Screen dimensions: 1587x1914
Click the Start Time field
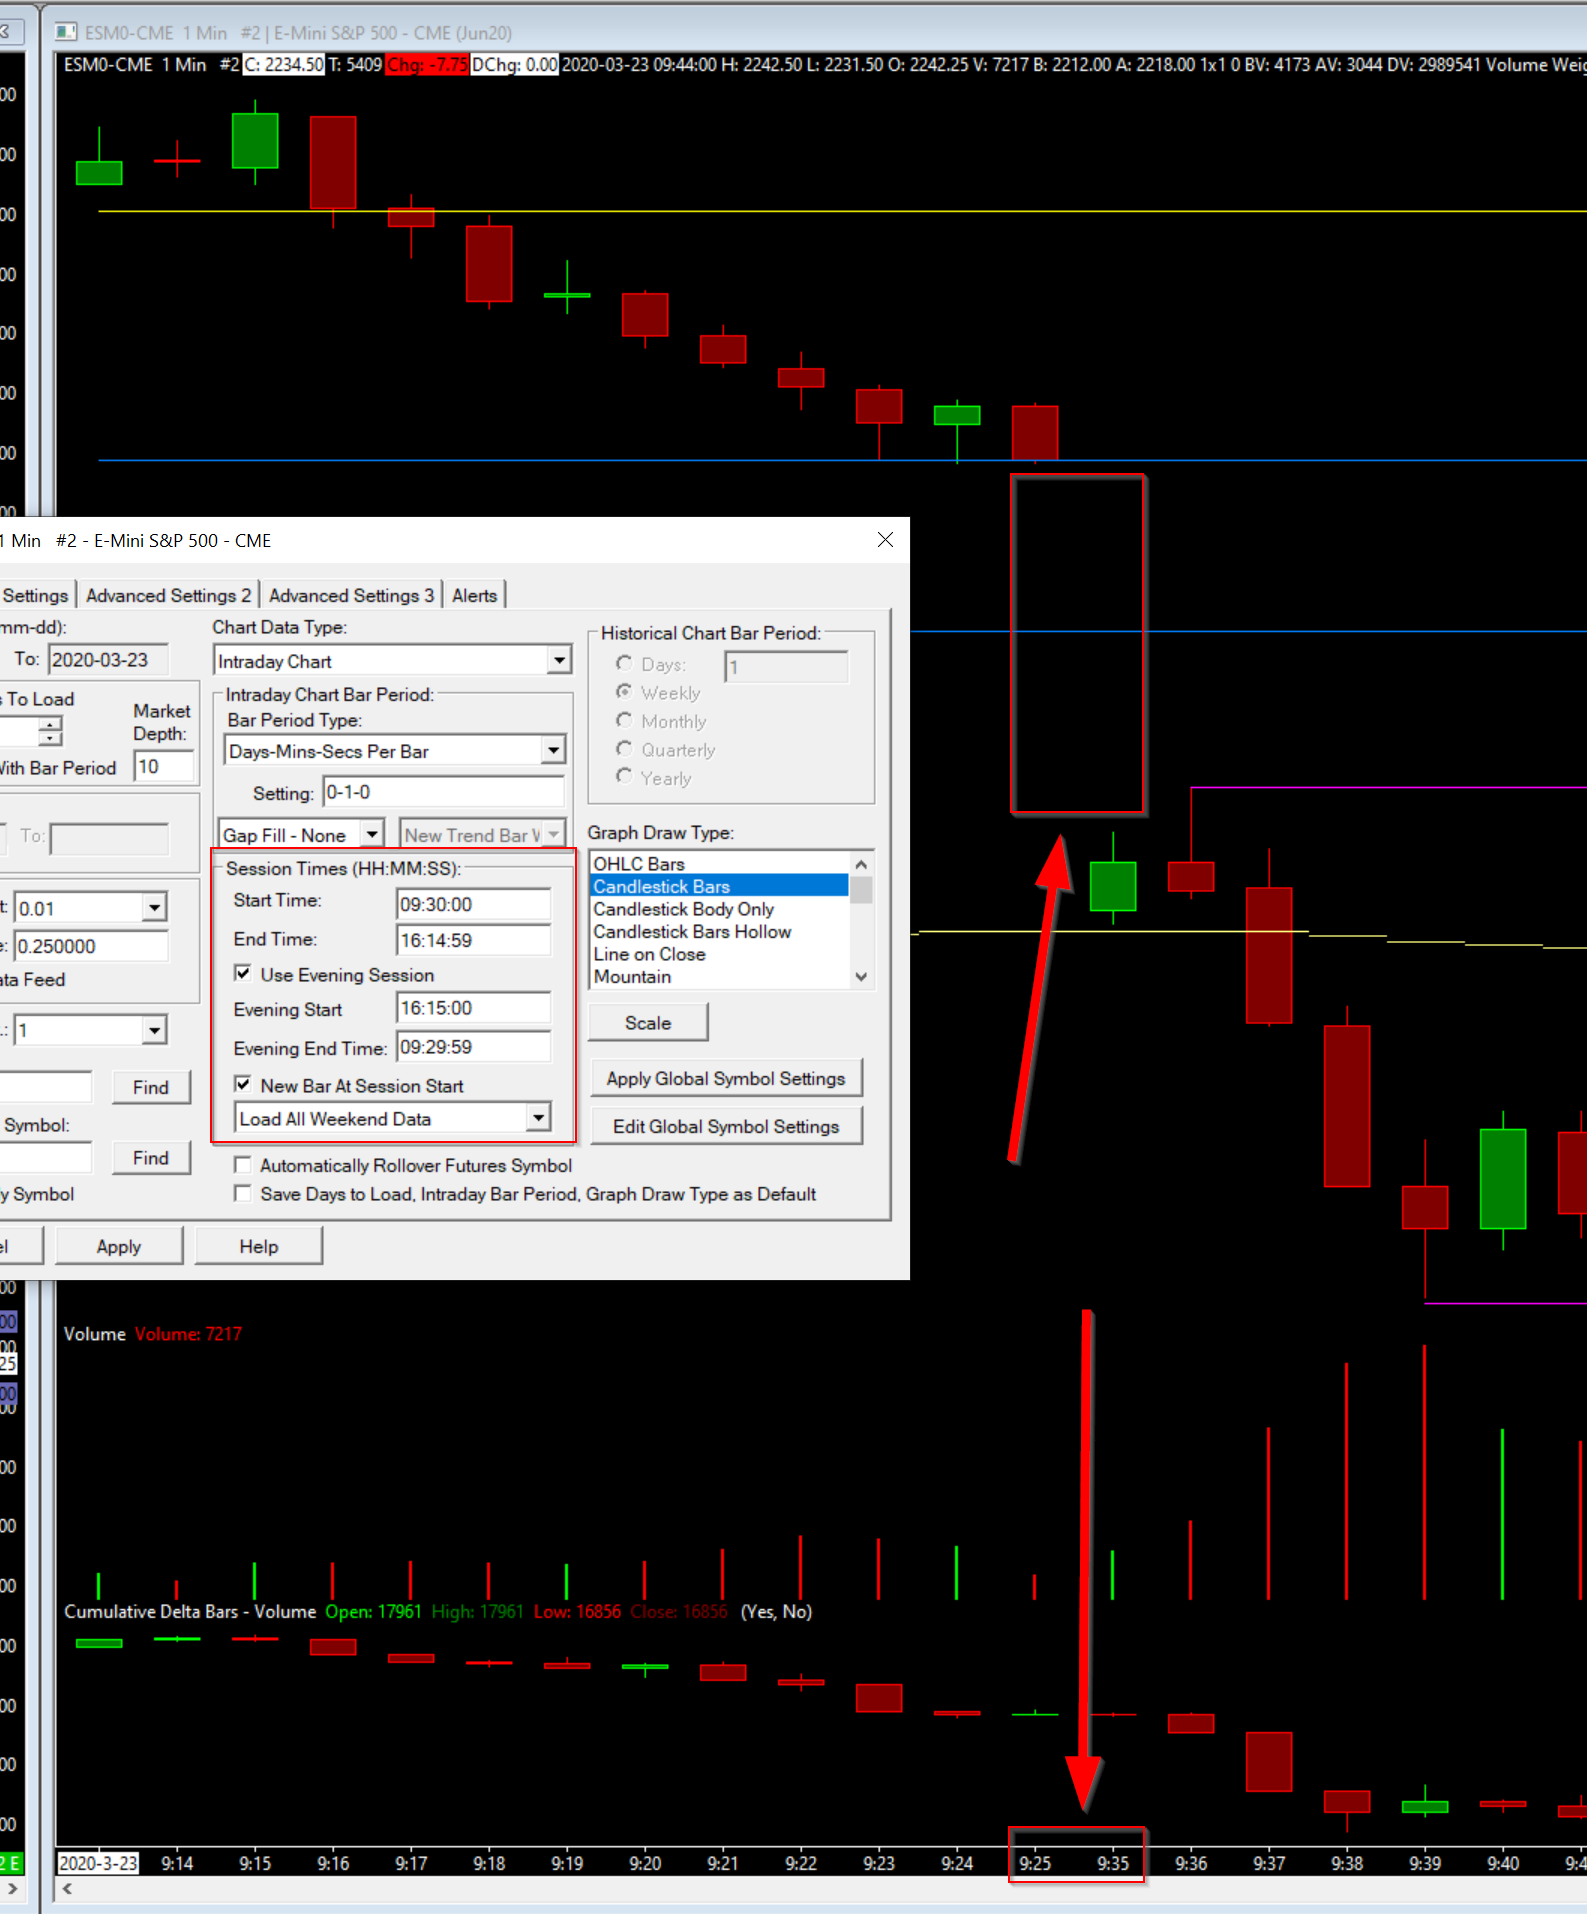(x=473, y=904)
